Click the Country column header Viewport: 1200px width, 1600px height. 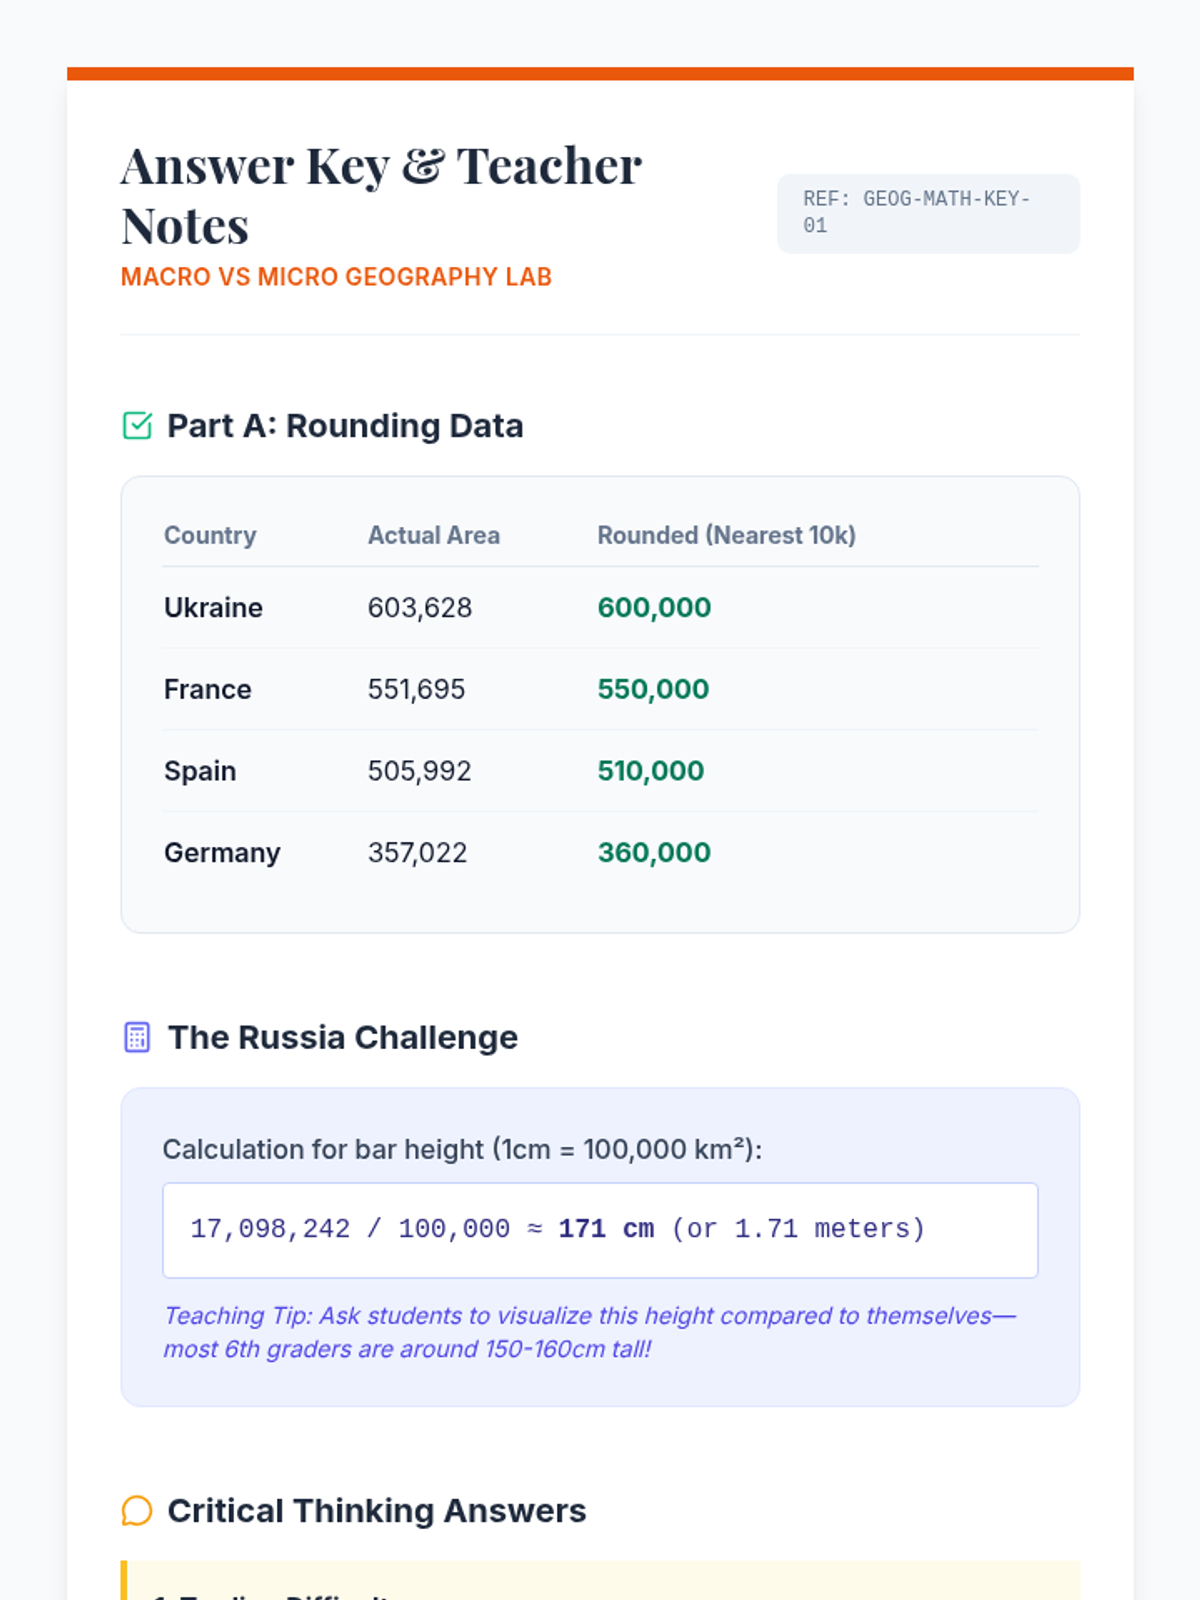(210, 536)
